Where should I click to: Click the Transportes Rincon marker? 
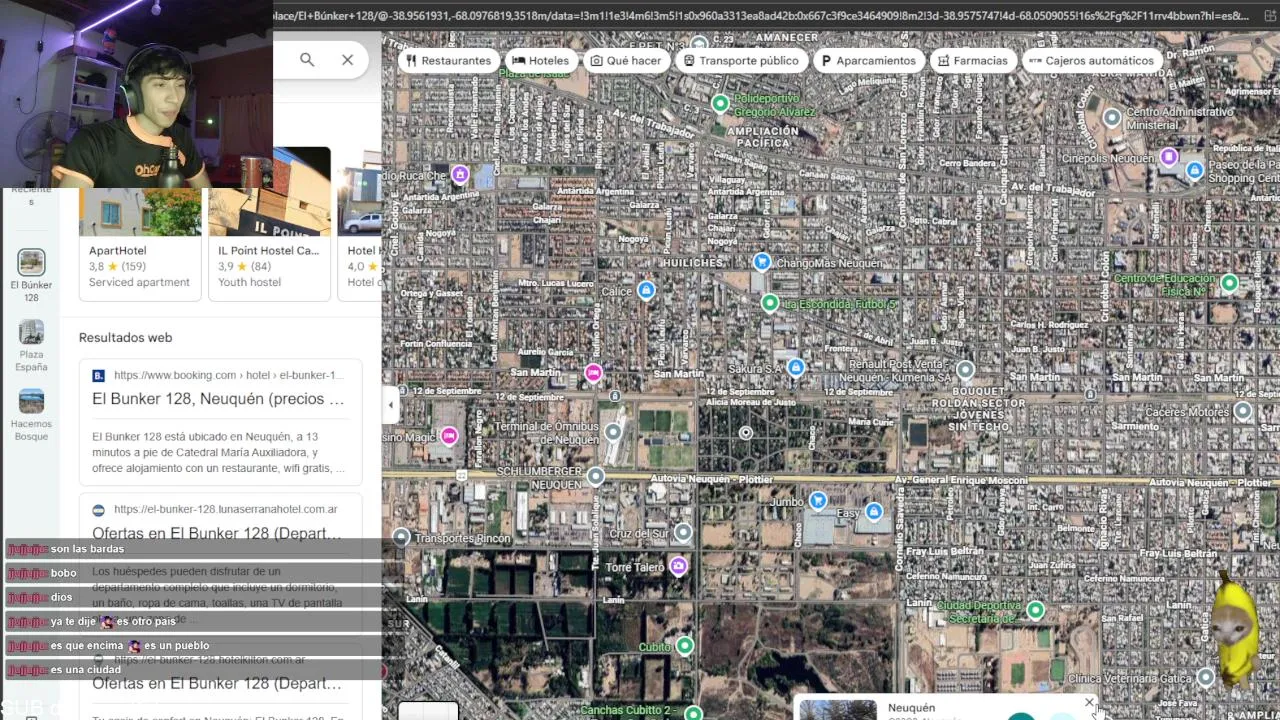(402, 537)
